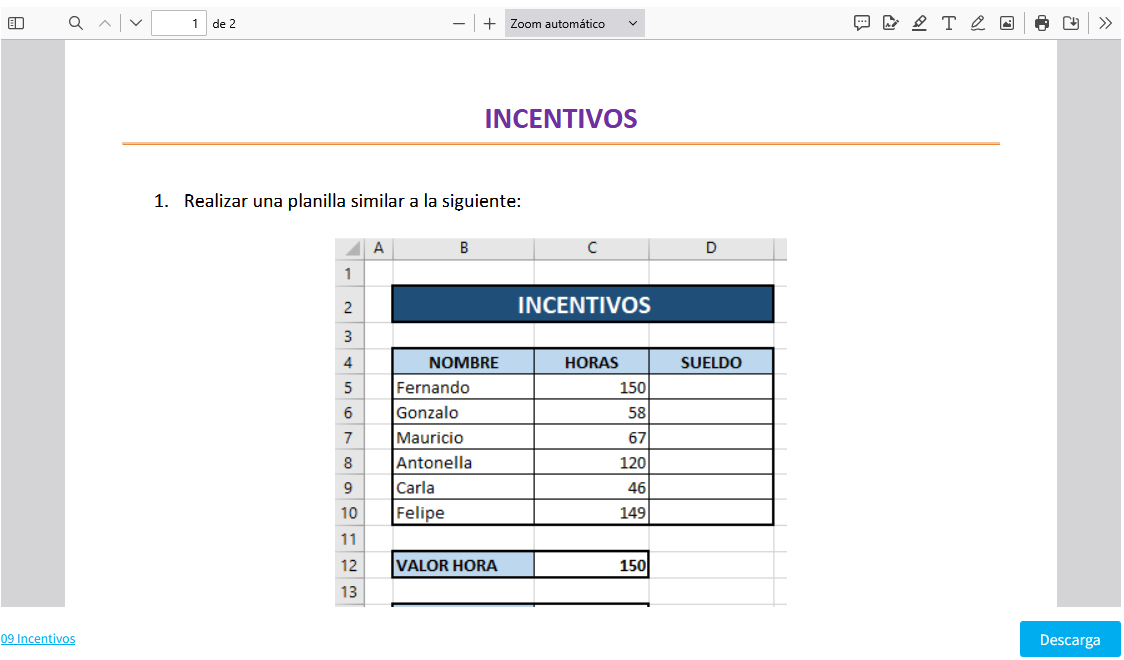The height and width of the screenshot is (660, 1124).
Task: Open the find-in-document search
Action: [76, 23]
